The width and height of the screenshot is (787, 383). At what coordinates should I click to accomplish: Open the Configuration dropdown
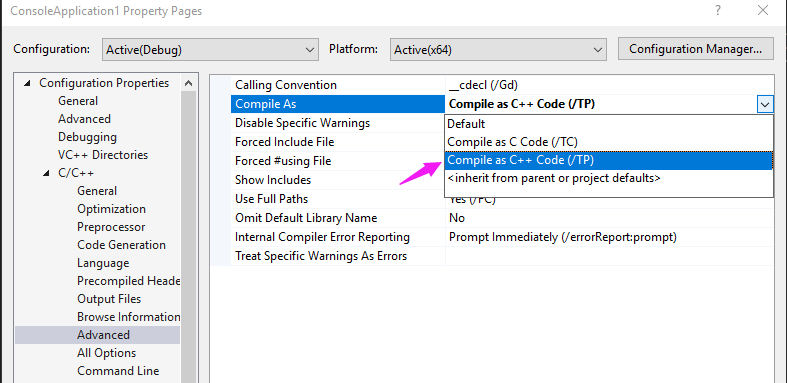(x=210, y=50)
